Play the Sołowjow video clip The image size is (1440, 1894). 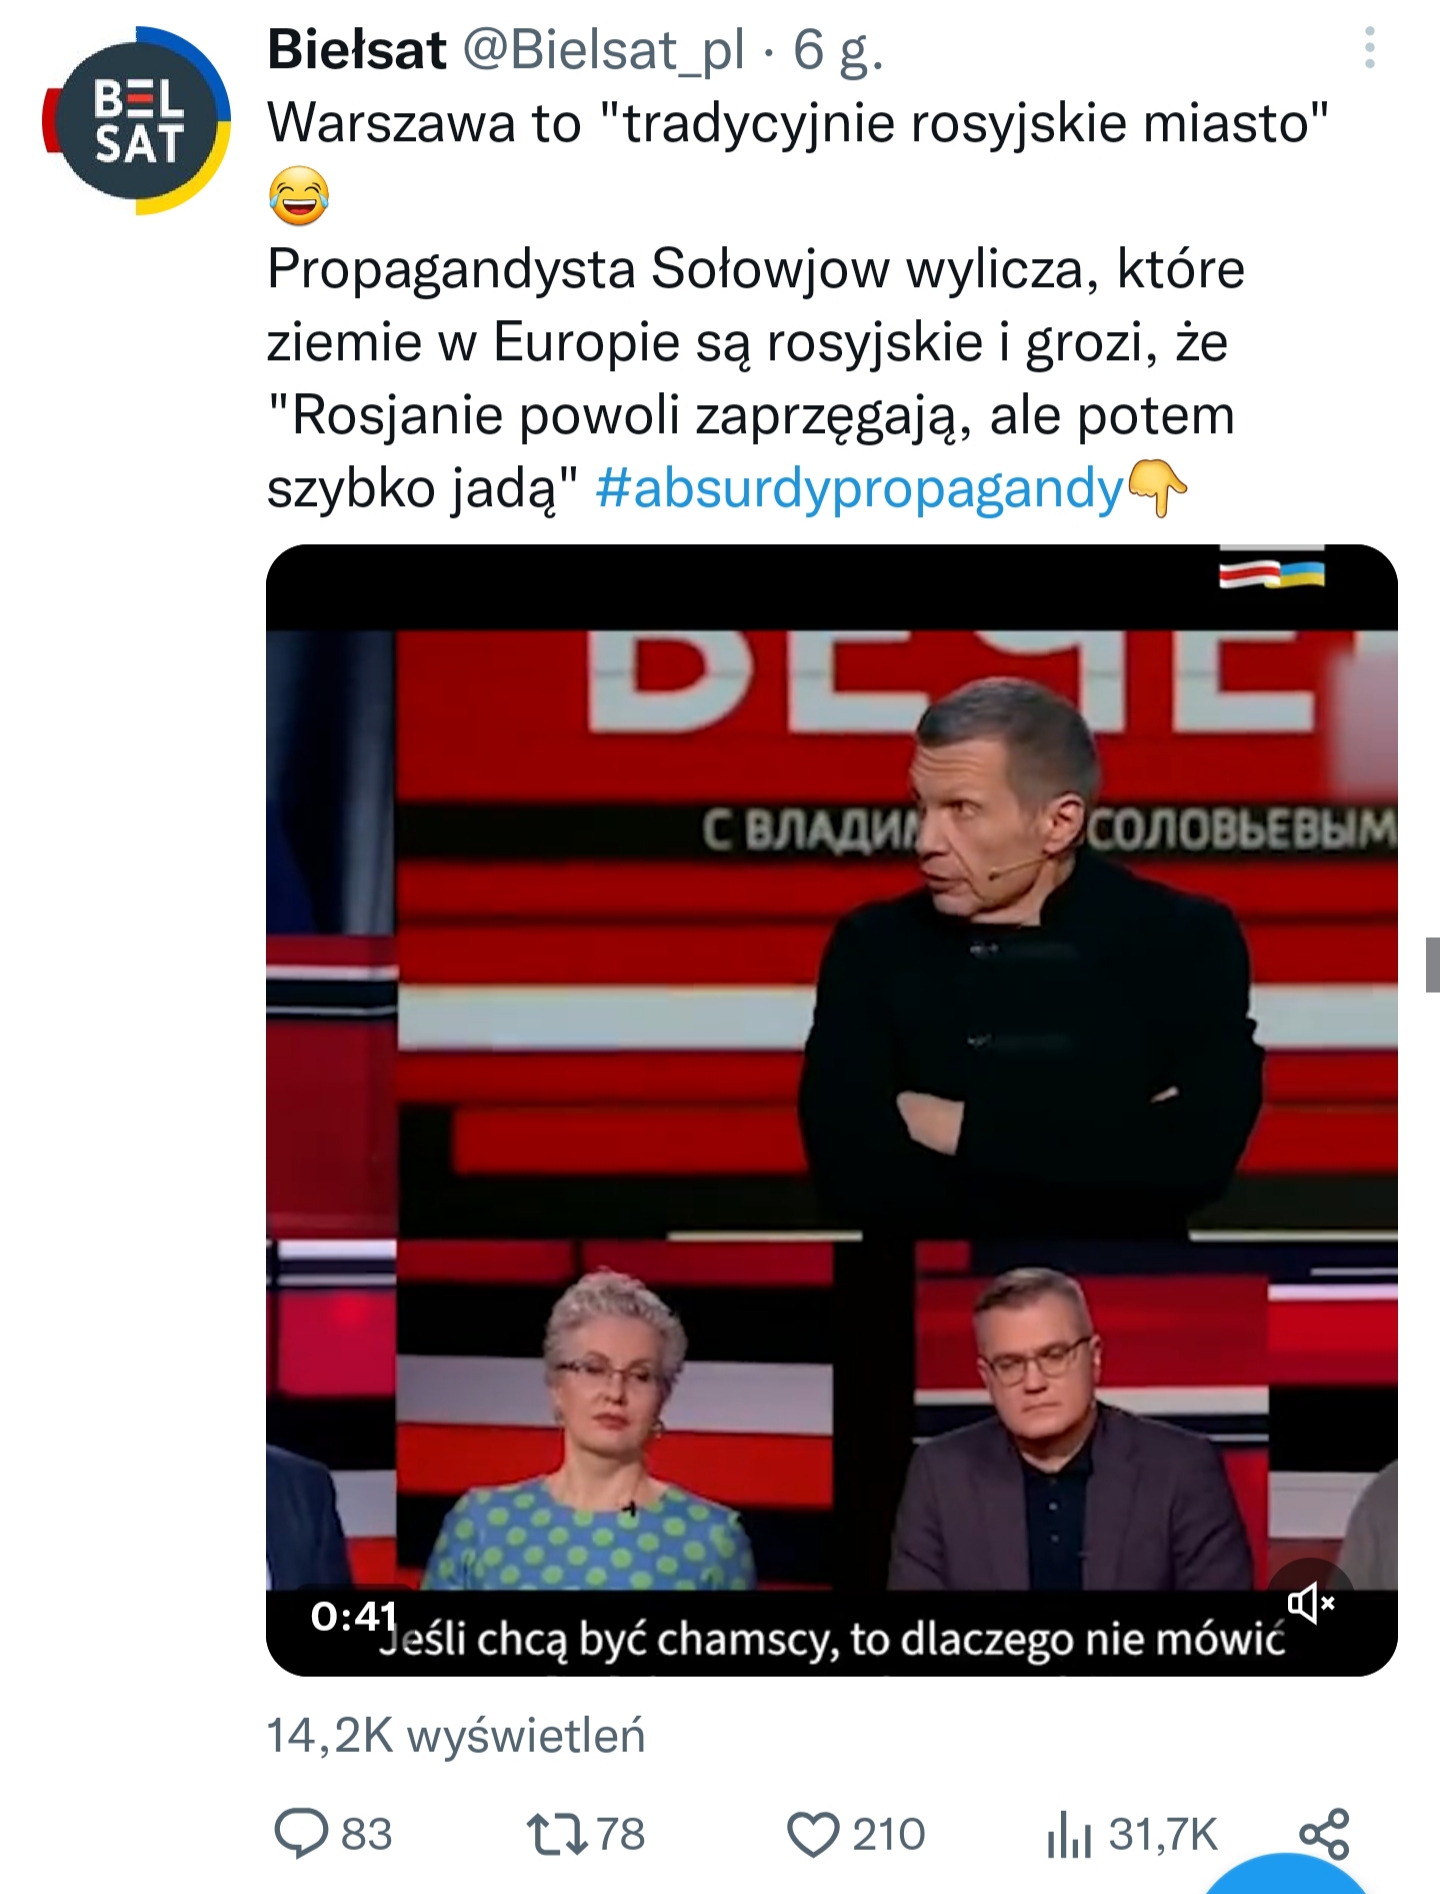click(831, 1109)
